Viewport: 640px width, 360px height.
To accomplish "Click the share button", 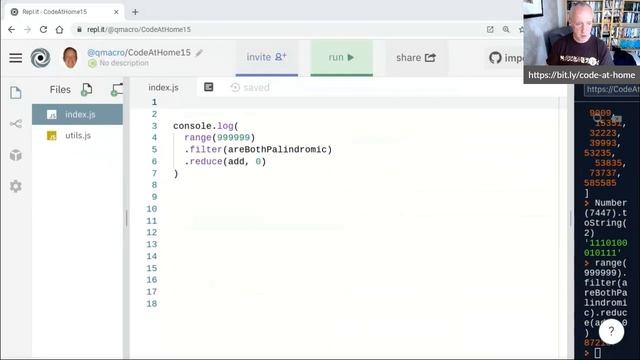I will click(416, 58).
